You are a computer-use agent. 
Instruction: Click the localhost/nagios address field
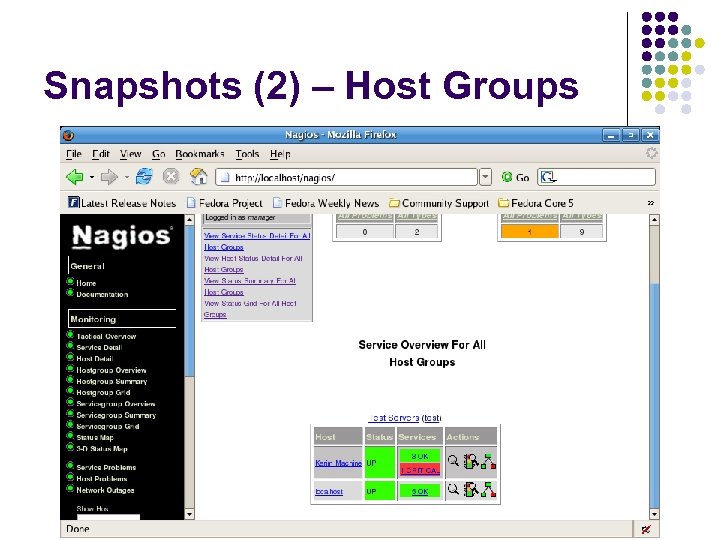tap(347, 177)
